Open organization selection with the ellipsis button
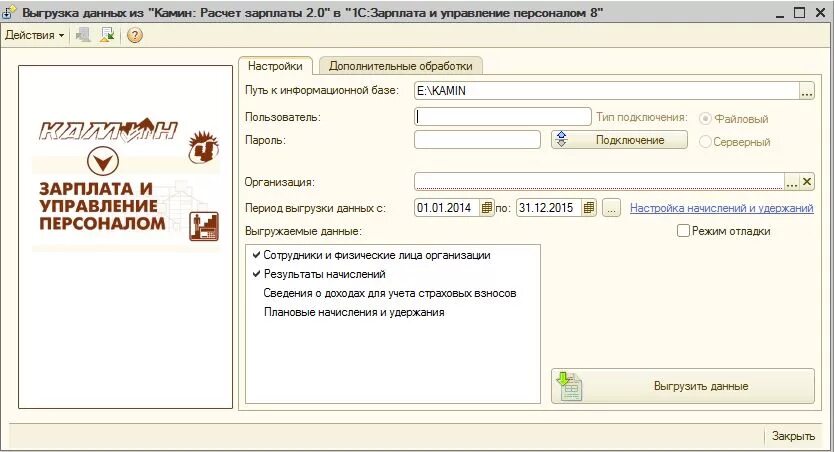Screen dimensions: 834x452 792,182
